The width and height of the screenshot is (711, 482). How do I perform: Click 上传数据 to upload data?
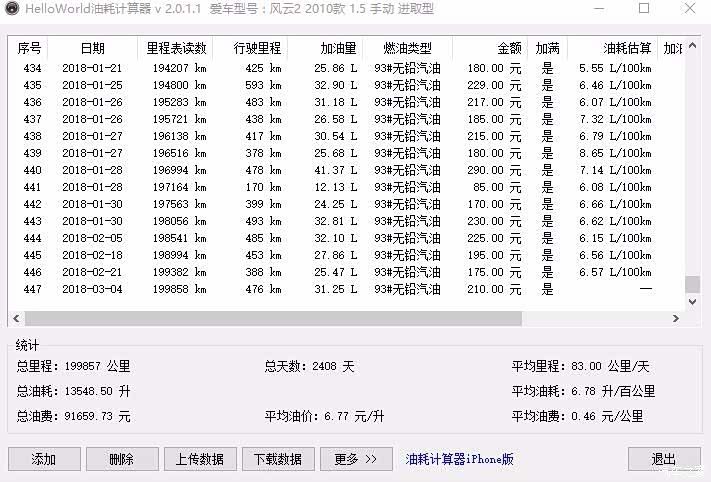click(x=199, y=459)
